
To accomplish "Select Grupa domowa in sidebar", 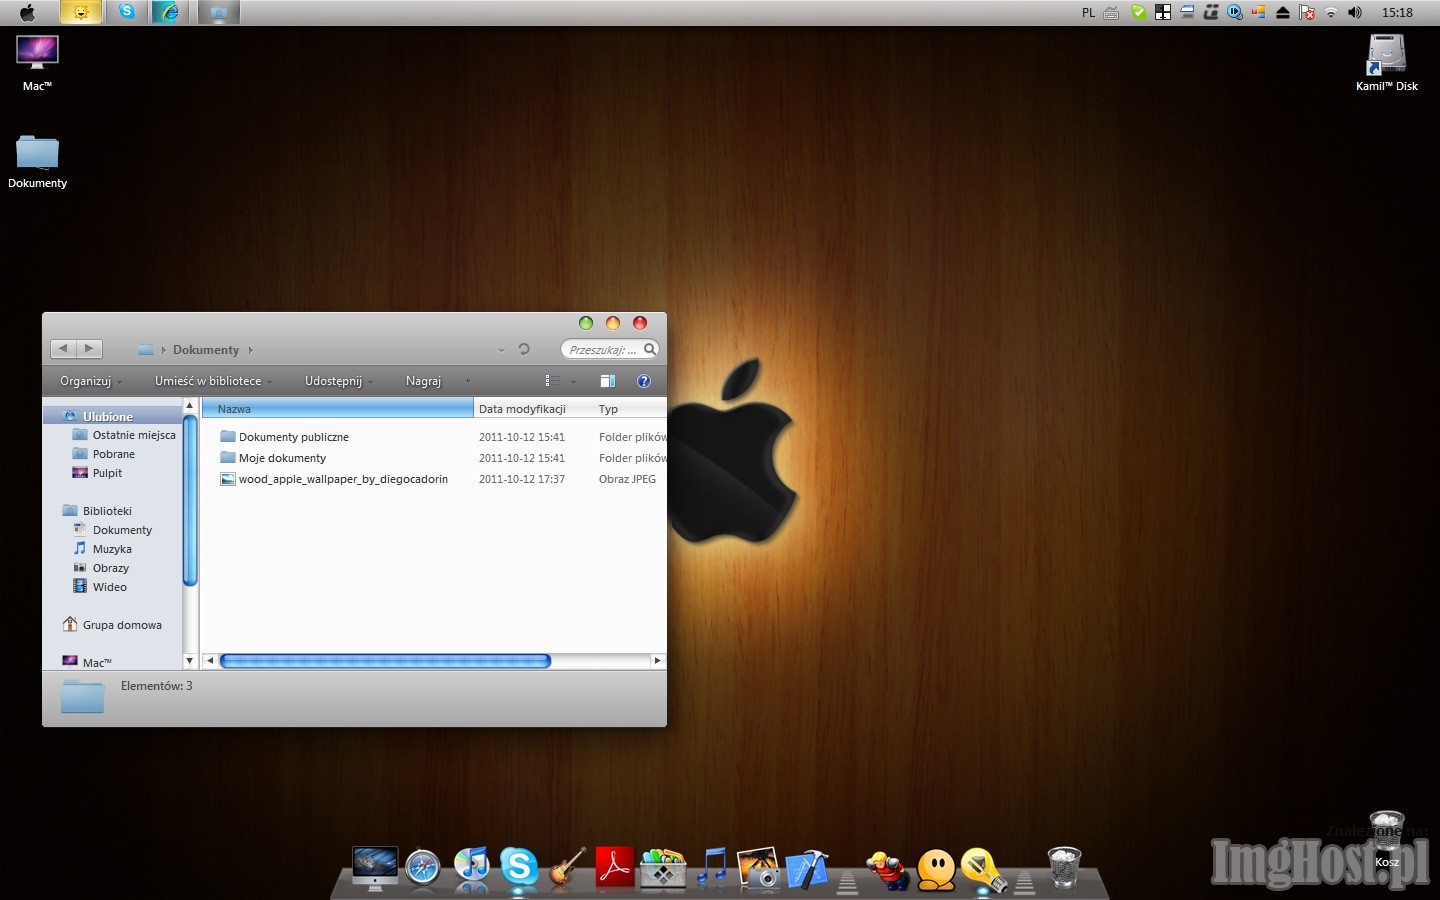I will coord(122,625).
